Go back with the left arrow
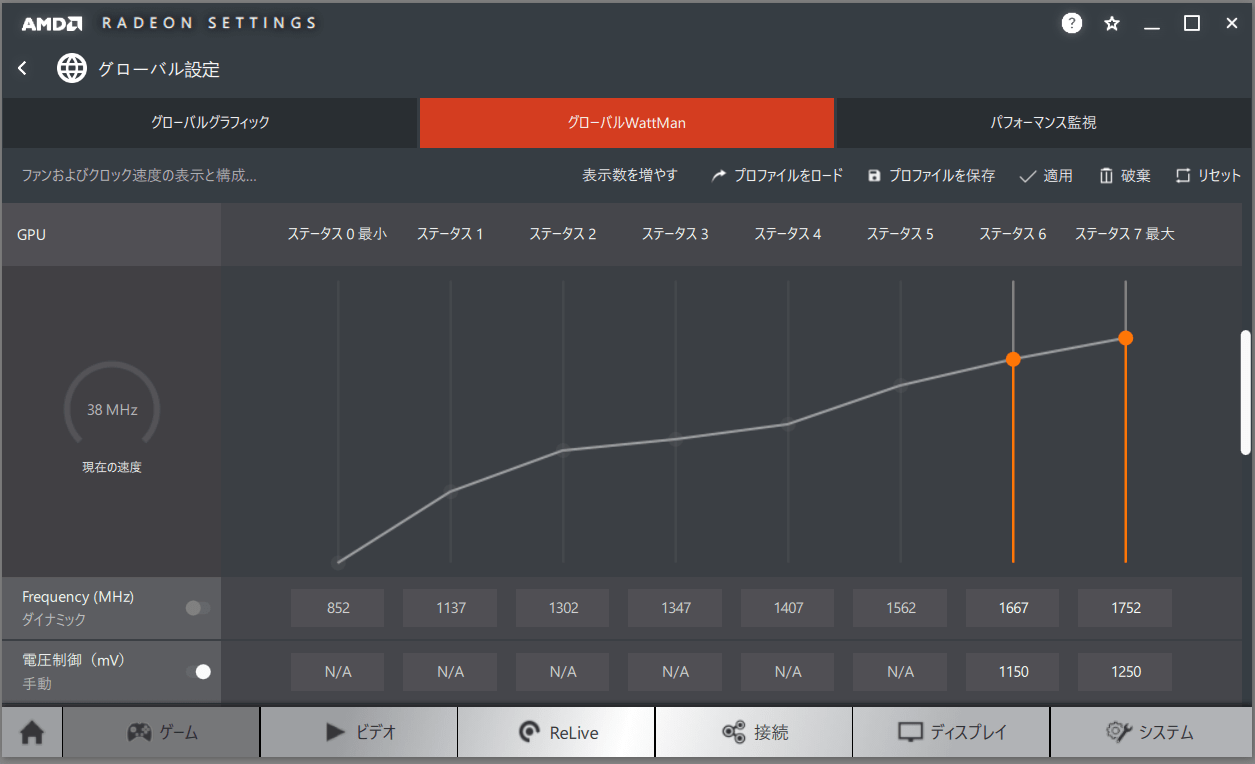1255x764 pixels. click(23, 69)
